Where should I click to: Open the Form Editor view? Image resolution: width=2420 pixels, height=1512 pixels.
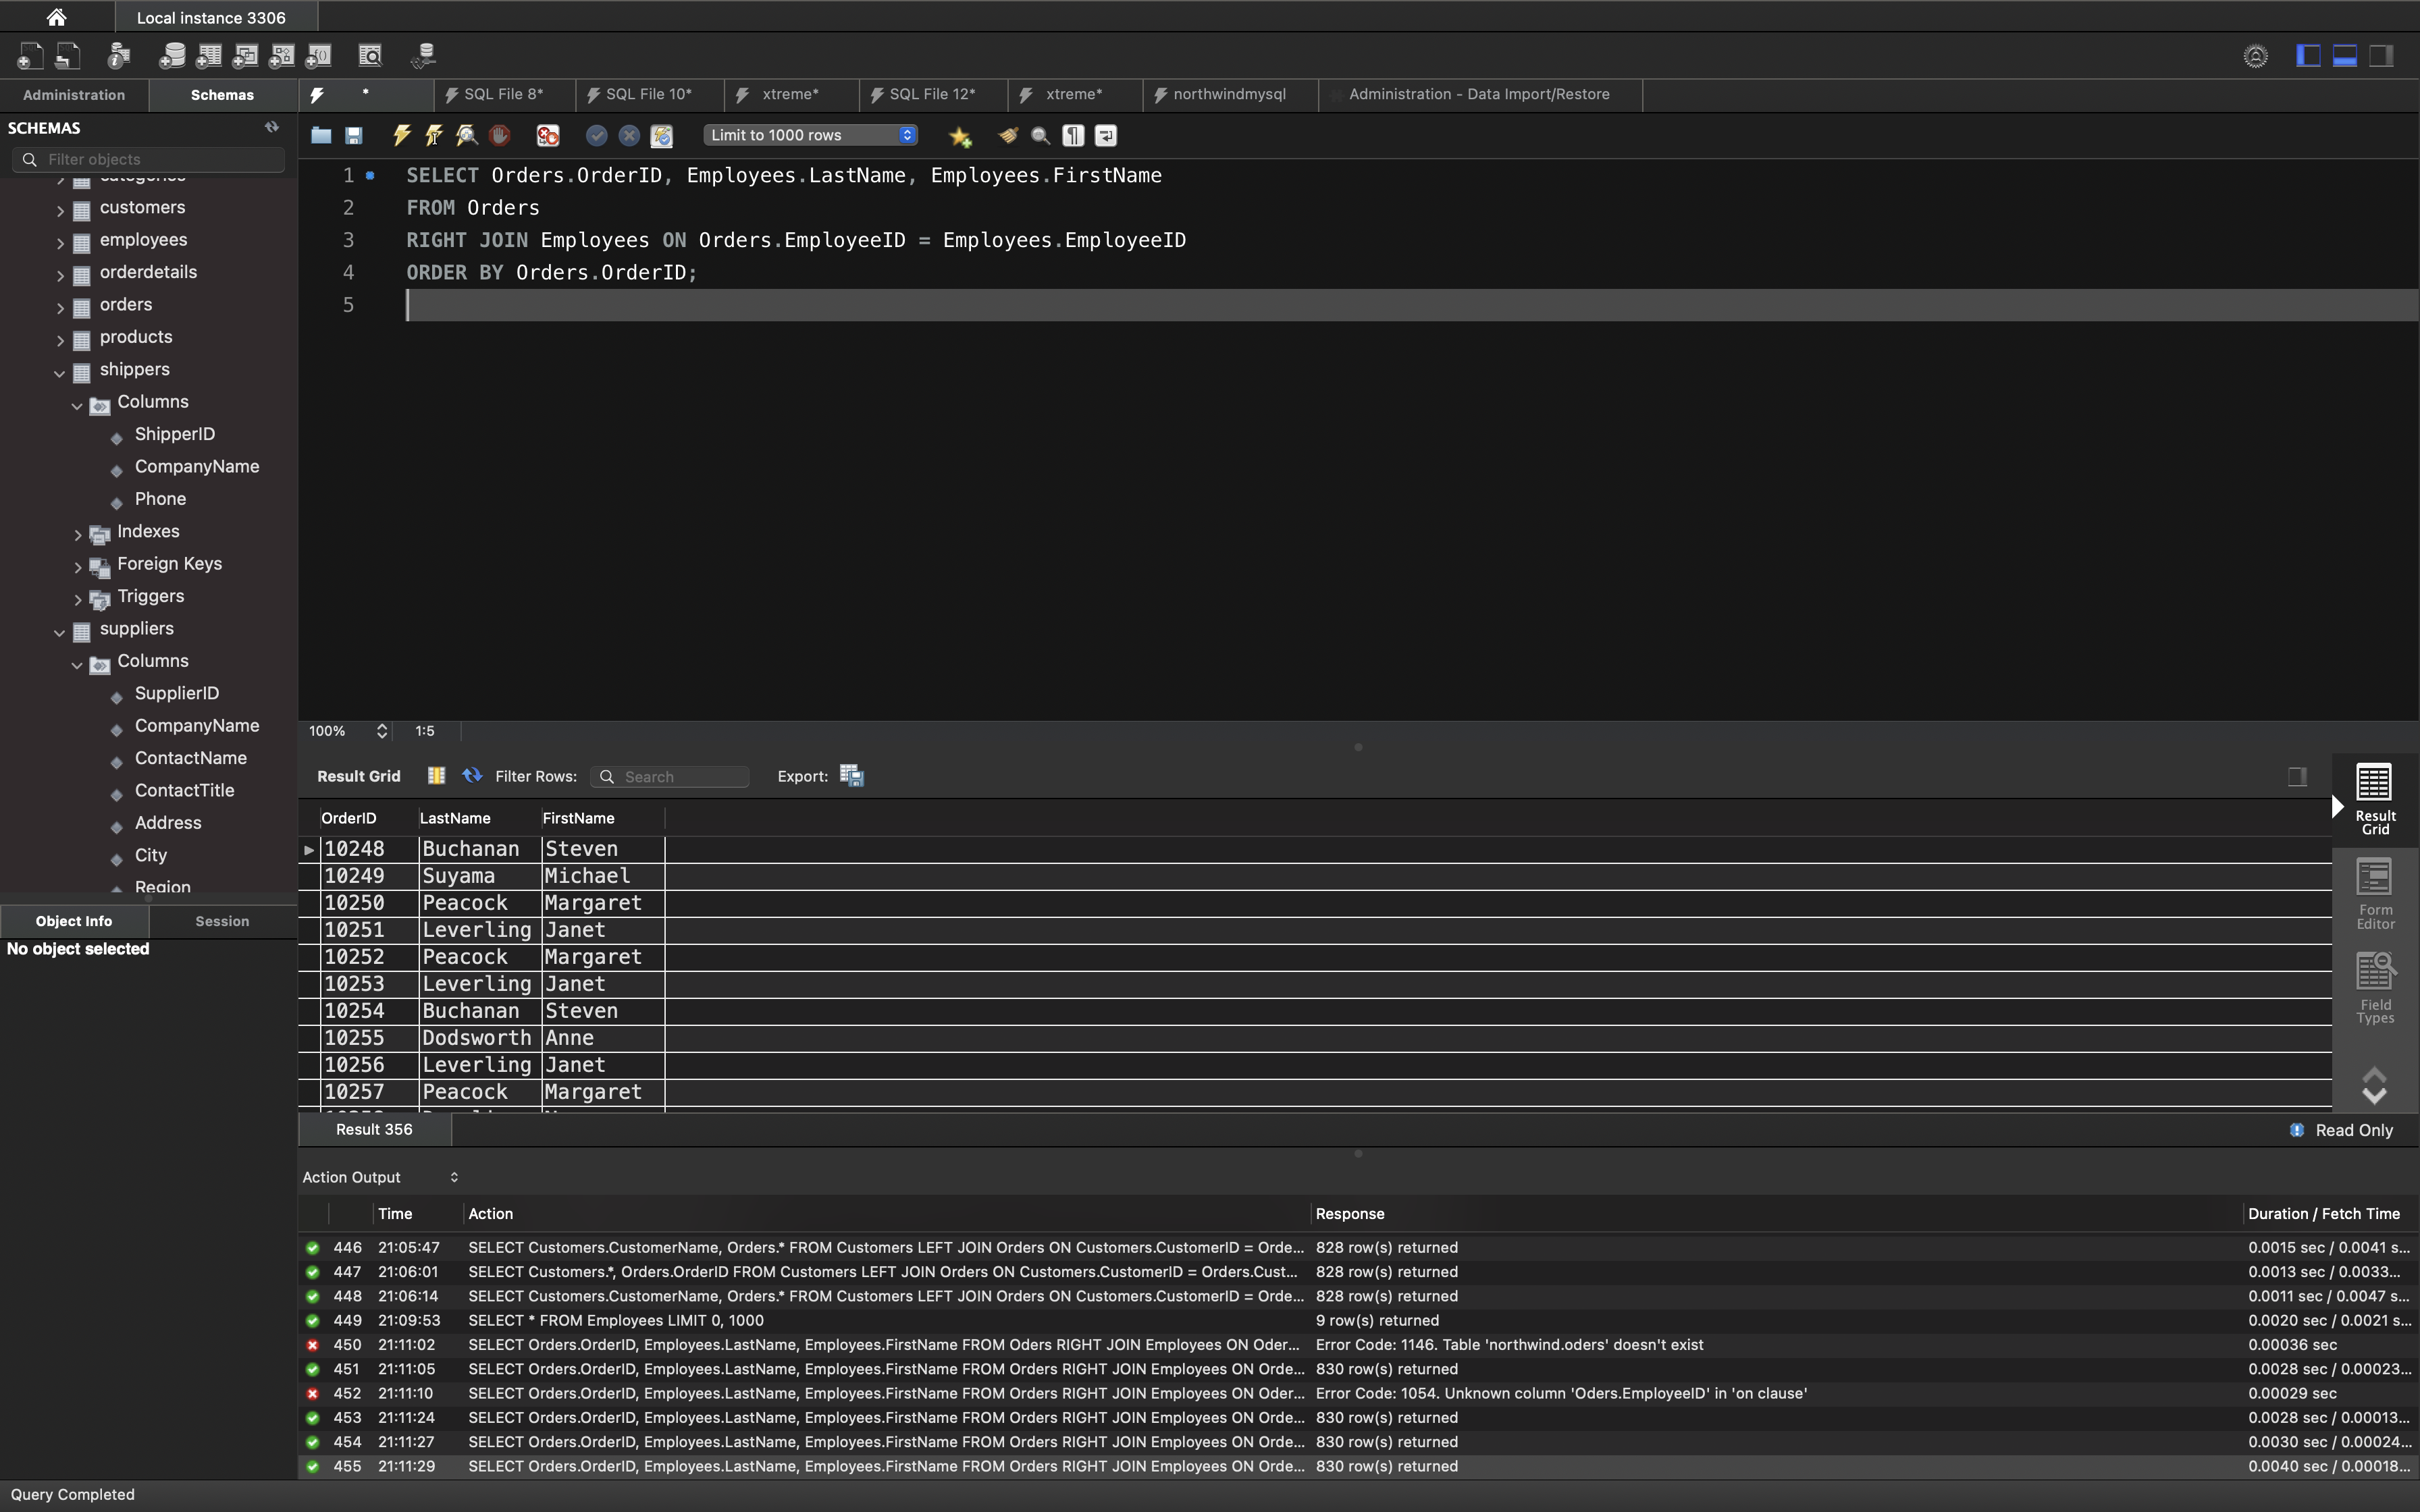point(2375,894)
